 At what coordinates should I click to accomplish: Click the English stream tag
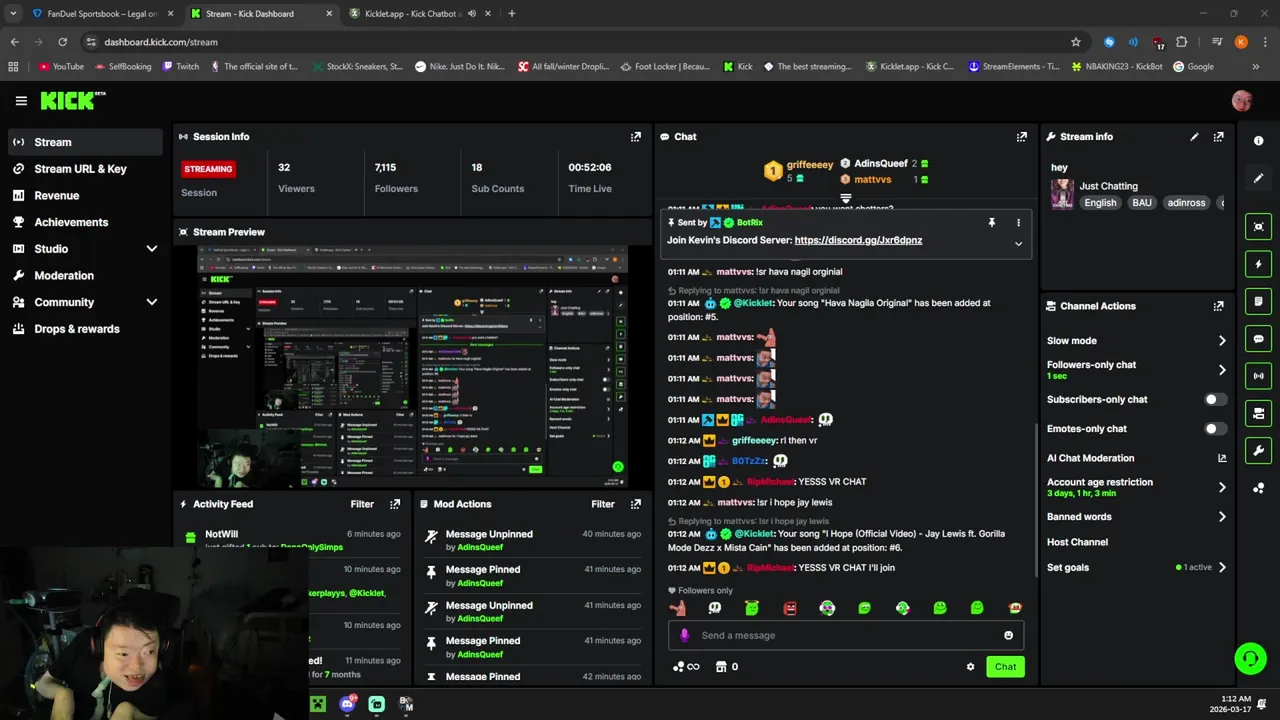click(1100, 203)
